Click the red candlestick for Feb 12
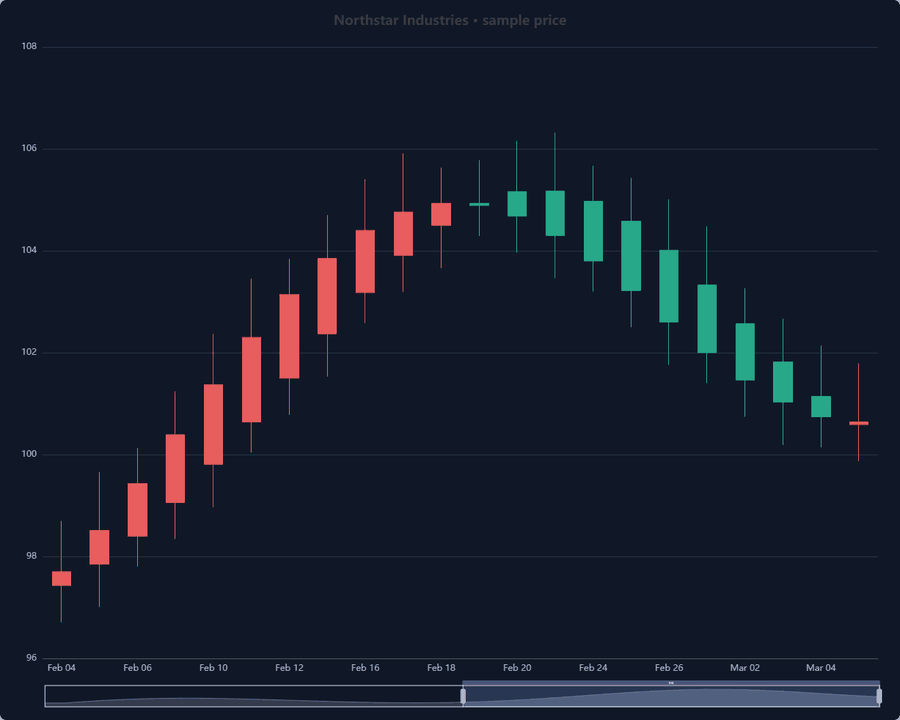 point(289,336)
